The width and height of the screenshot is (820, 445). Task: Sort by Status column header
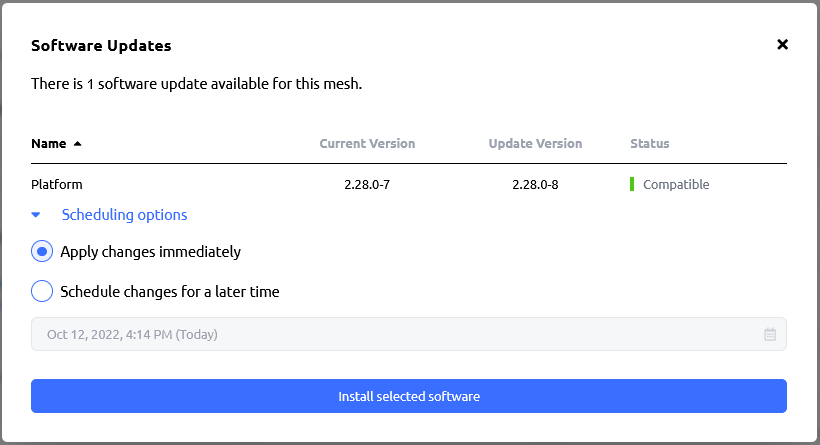pyautogui.click(x=650, y=143)
